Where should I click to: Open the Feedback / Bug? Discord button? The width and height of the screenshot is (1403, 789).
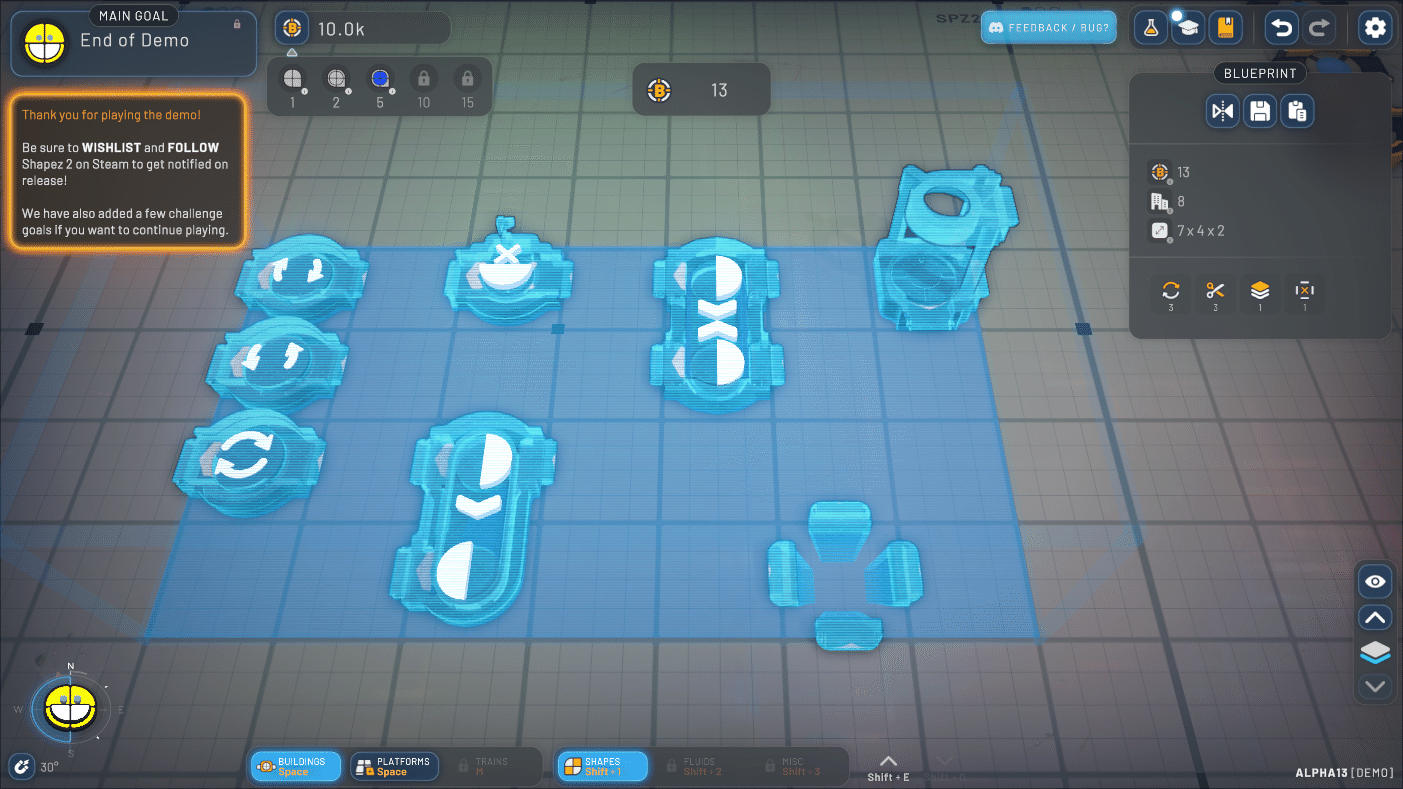[1048, 28]
